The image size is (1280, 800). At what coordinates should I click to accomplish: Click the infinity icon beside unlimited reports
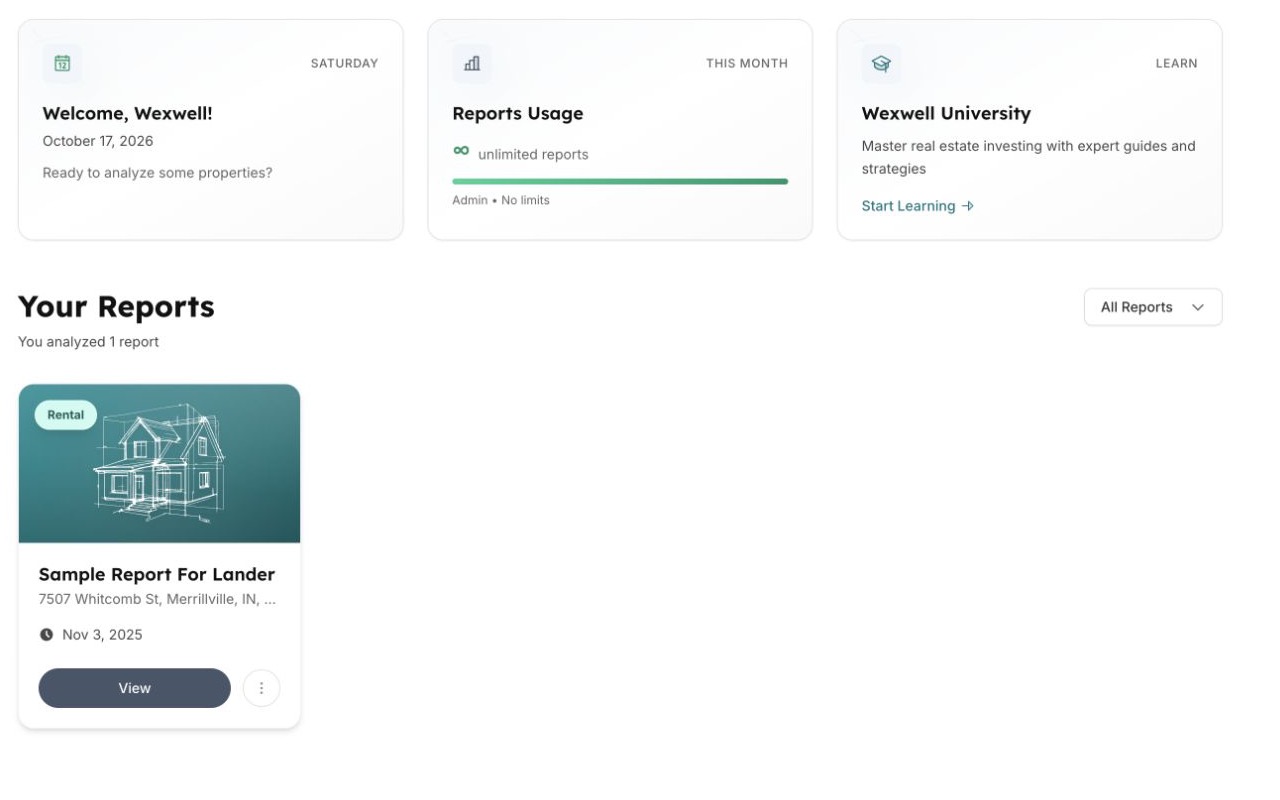[461, 151]
